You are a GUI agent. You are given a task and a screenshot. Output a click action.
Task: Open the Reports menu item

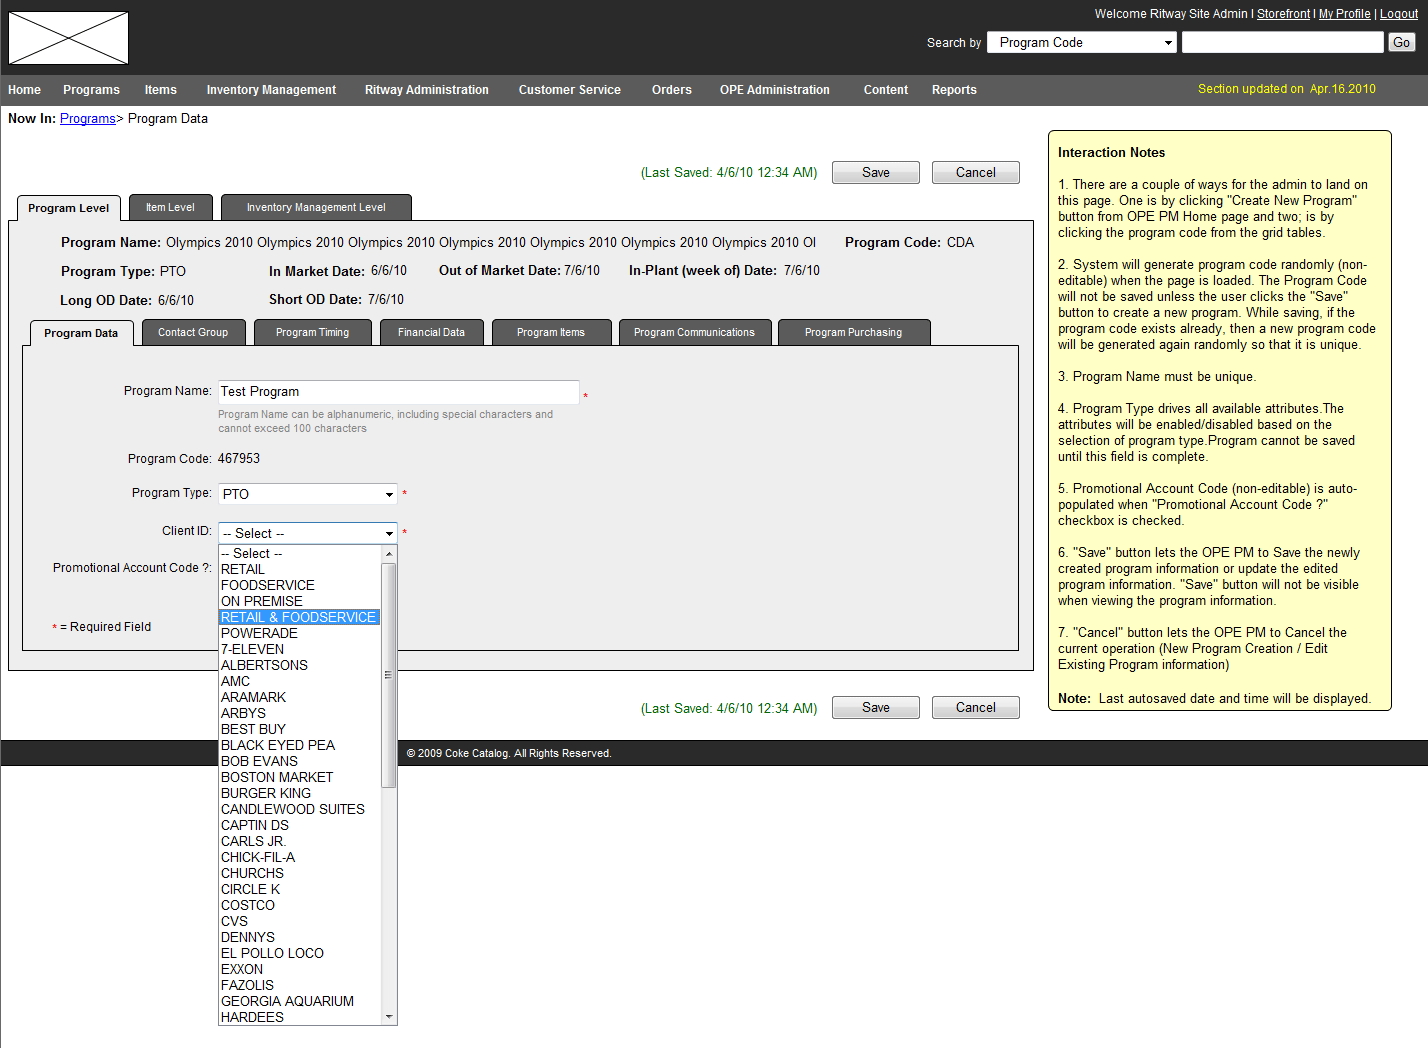point(953,89)
